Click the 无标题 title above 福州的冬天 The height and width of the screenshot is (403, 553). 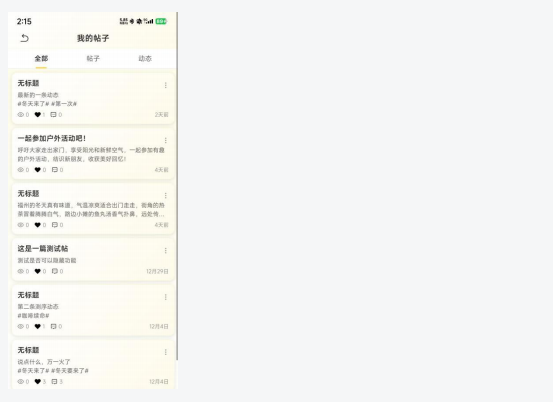coord(28,194)
